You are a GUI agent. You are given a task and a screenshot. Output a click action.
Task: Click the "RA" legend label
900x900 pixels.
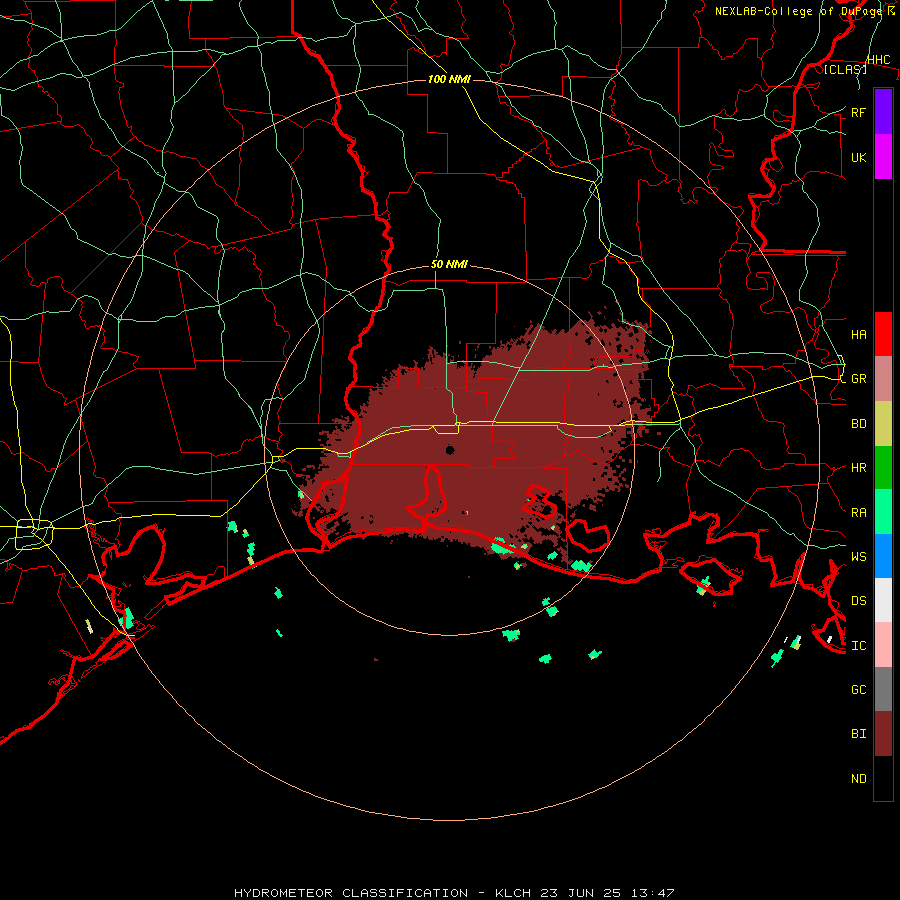pyautogui.click(x=858, y=513)
